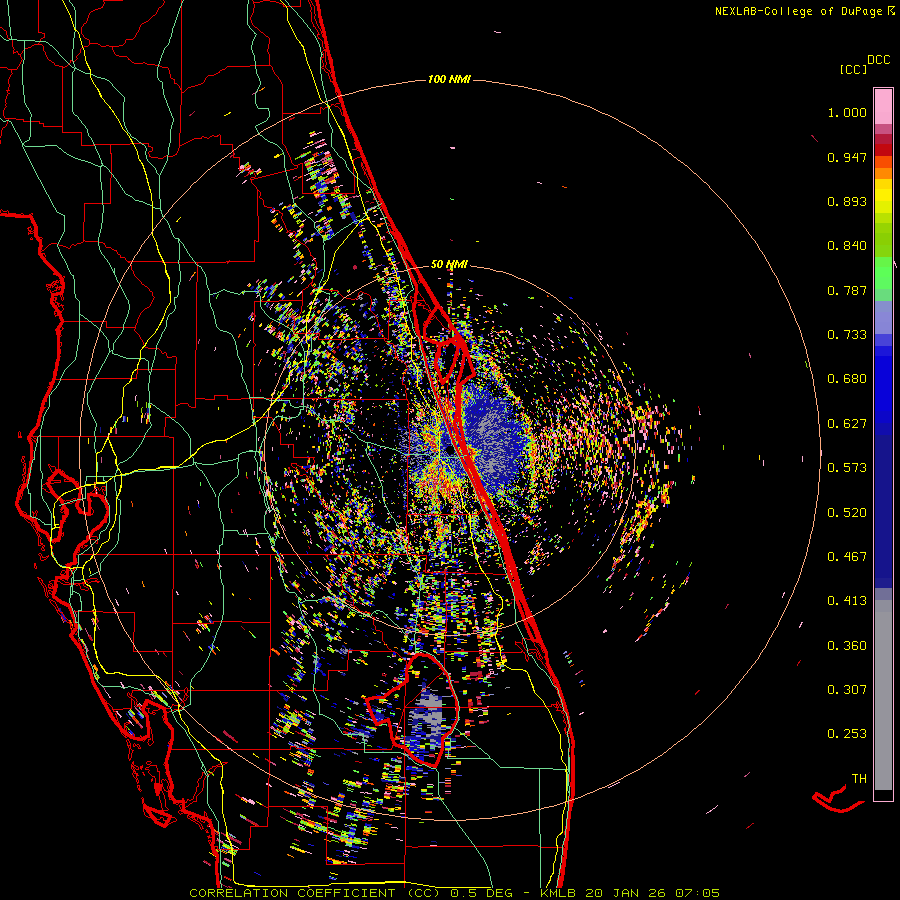The width and height of the screenshot is (900, 900).
Task: Select the 0.573 color scale value
Action: (x=847, y=468)
